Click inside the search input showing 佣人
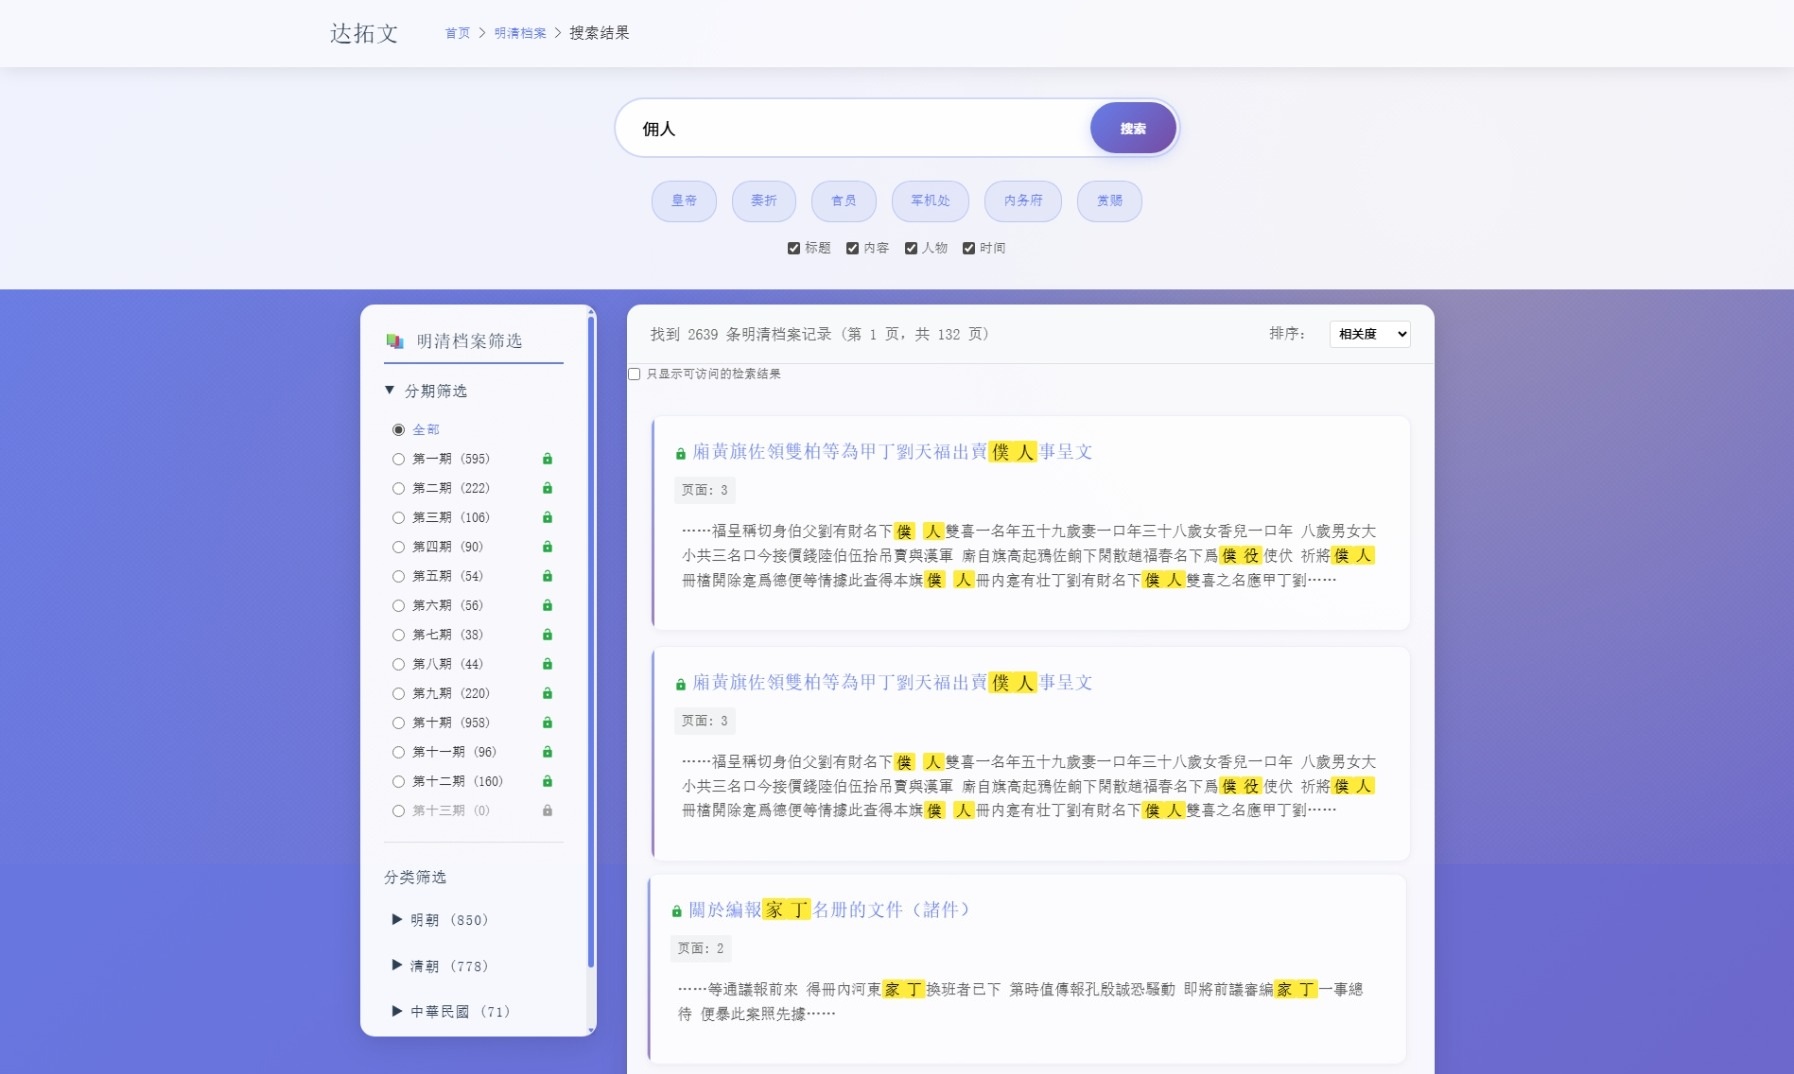1794x1074 pixels. (x=850, y=128)
